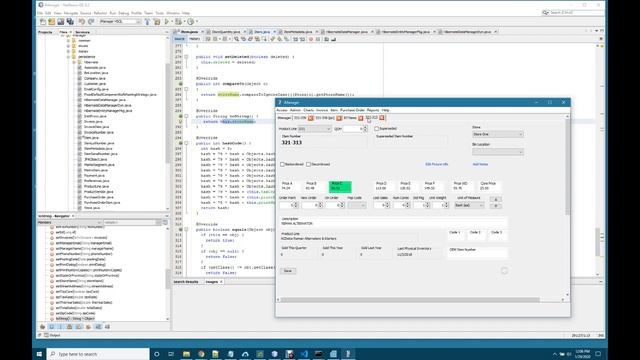This screenshot has width=640, height=360.
Task: Open the Unit of Measure dropdown
Action: click(x=469, y=205)
